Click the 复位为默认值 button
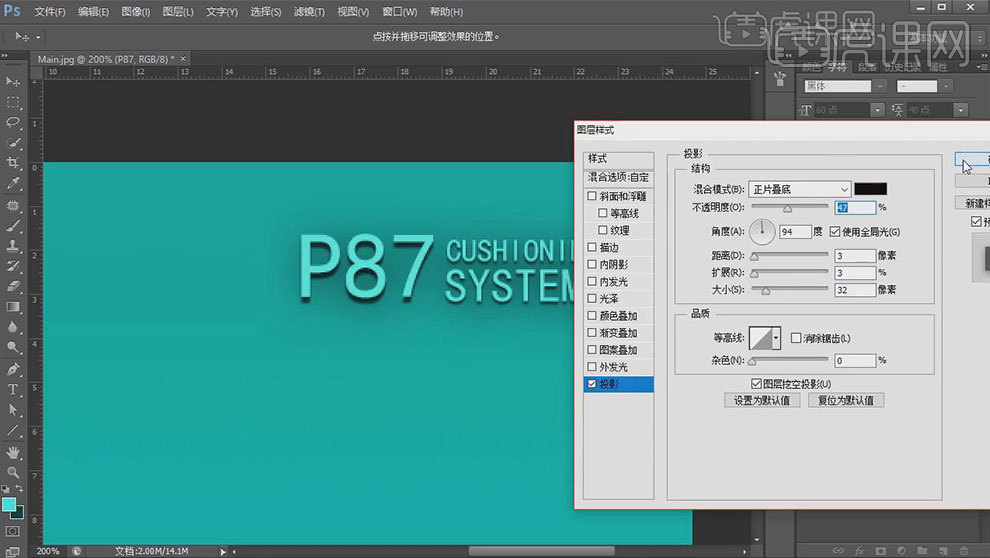Screen dimensions: 990x558 [846, 400]
